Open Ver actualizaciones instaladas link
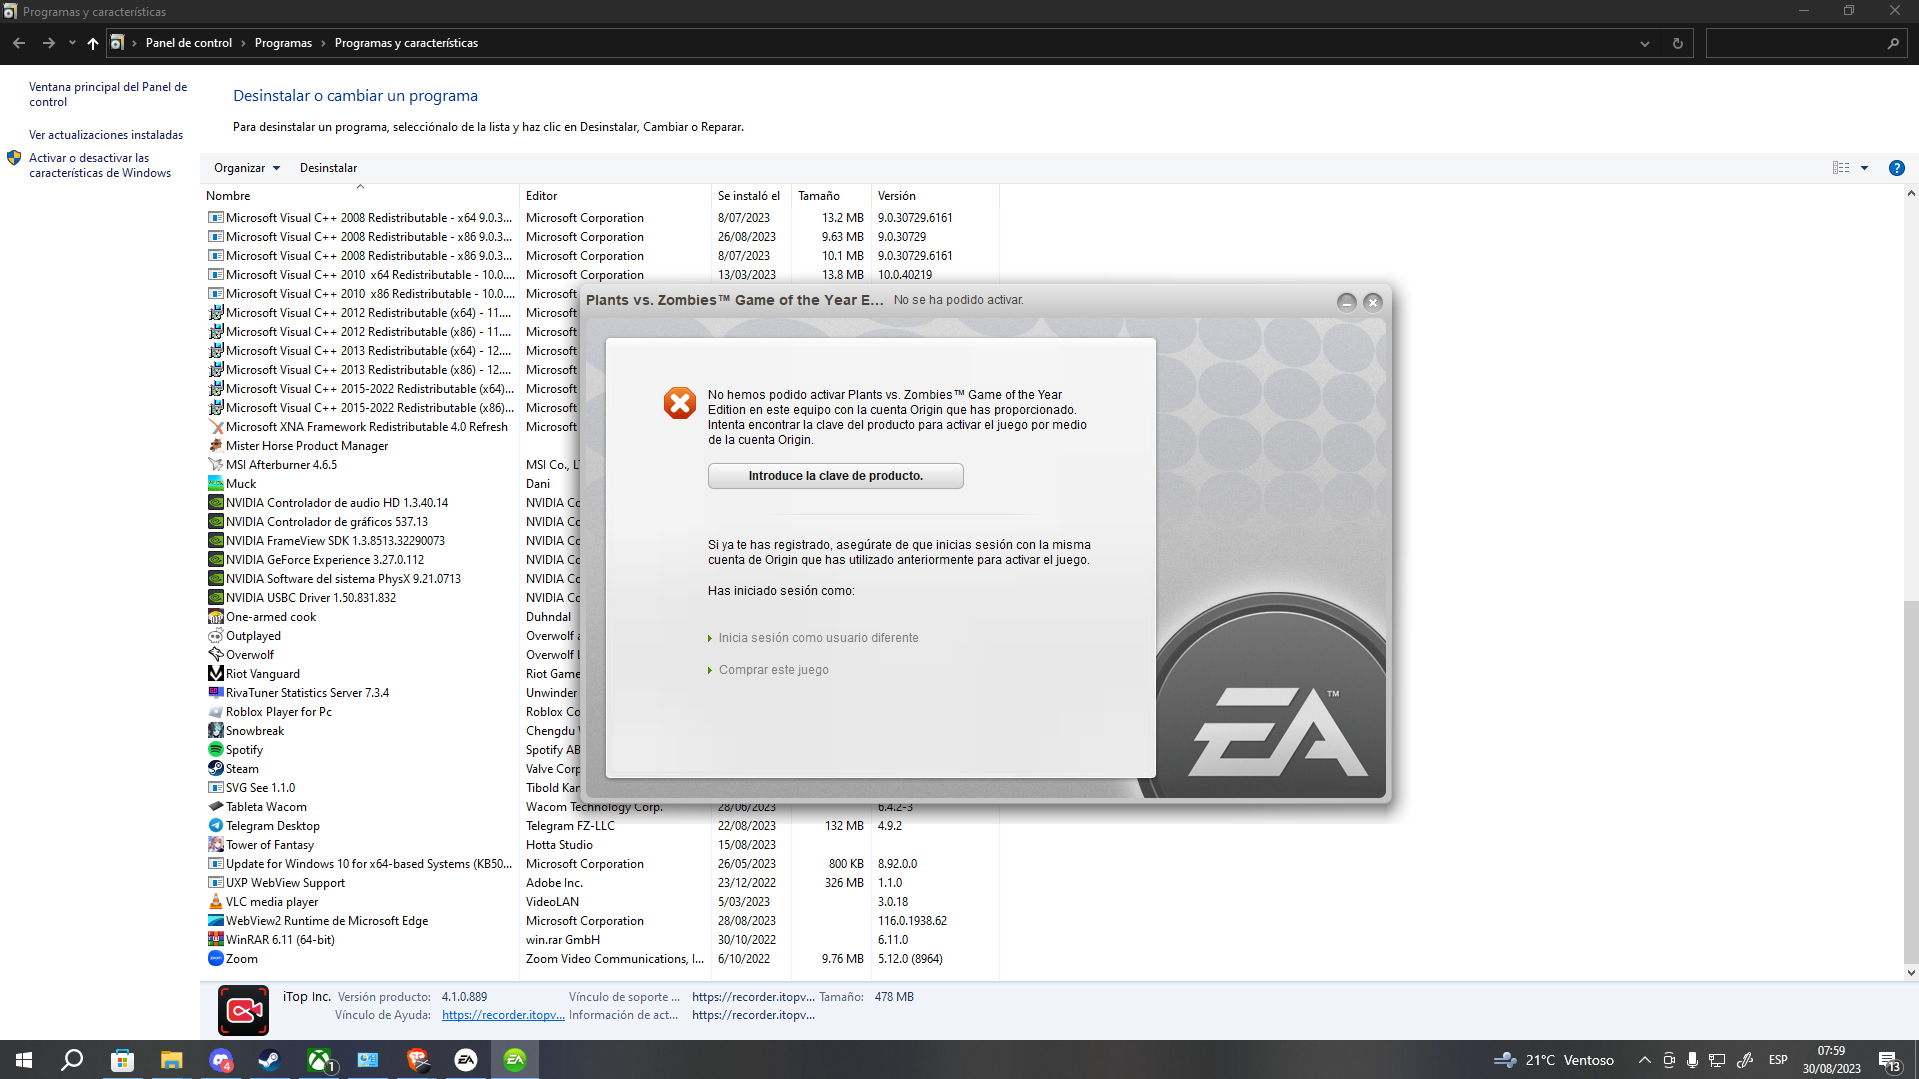The height and width of the screenshot is (1079, 1919). pyautogui.click(x=106, y=135)
